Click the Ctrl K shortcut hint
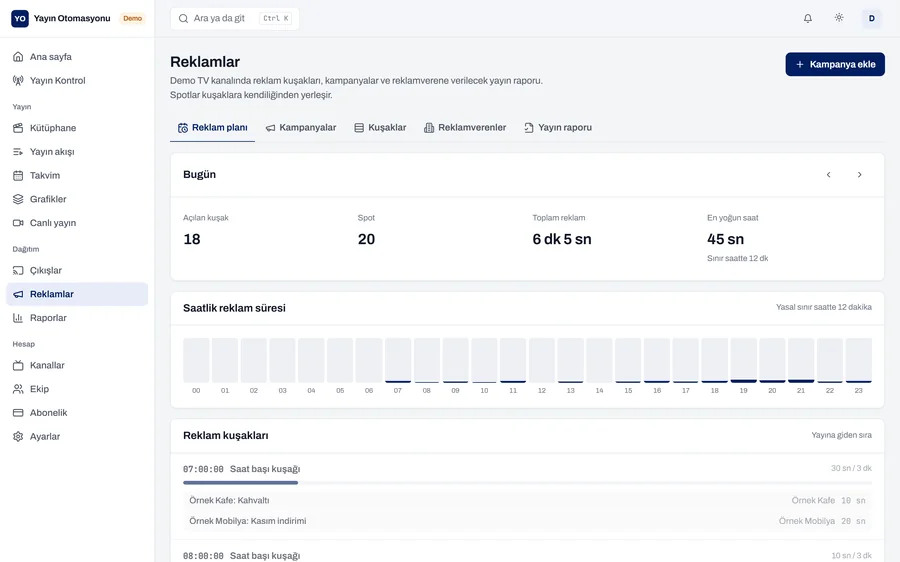The width and height of the screenshot is (900, 562). [x=276, y=18]
